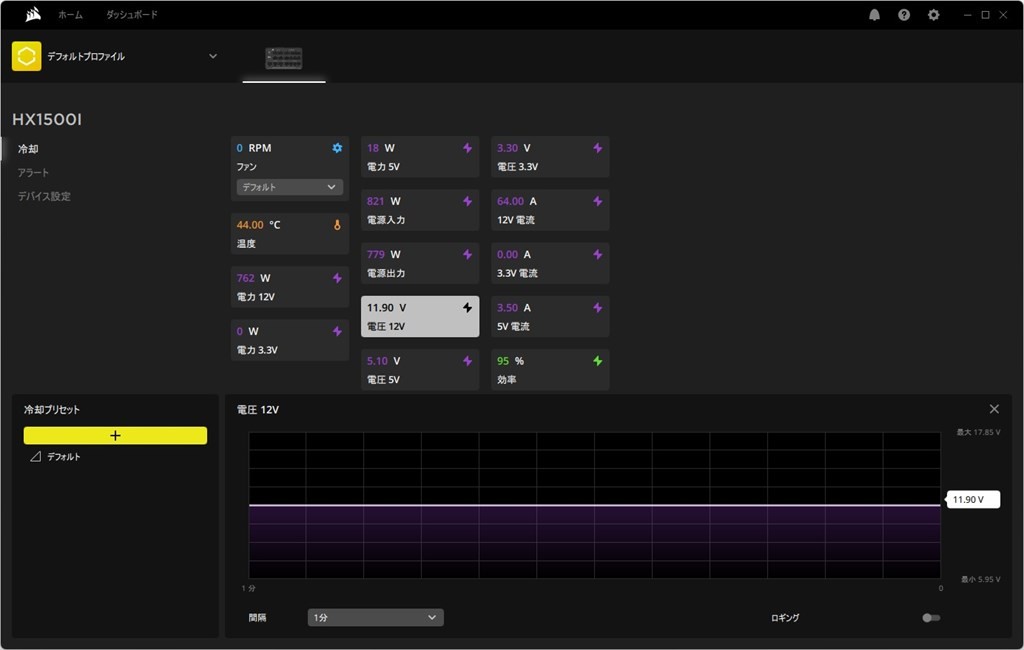The image size is (1024, 650).
Task: Select アラート in the sidebar
Action: 33,173
